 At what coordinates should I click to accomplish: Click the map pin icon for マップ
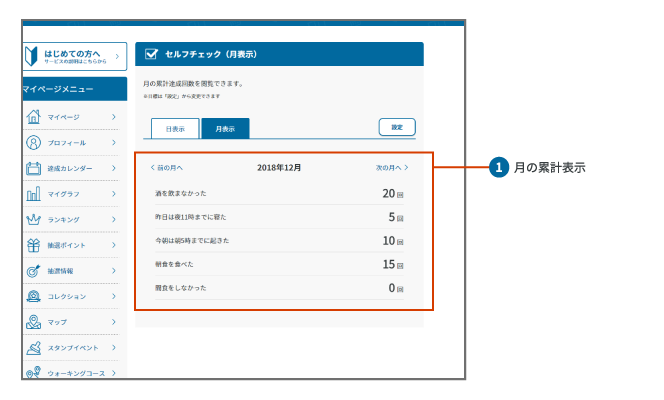[33, 322]
